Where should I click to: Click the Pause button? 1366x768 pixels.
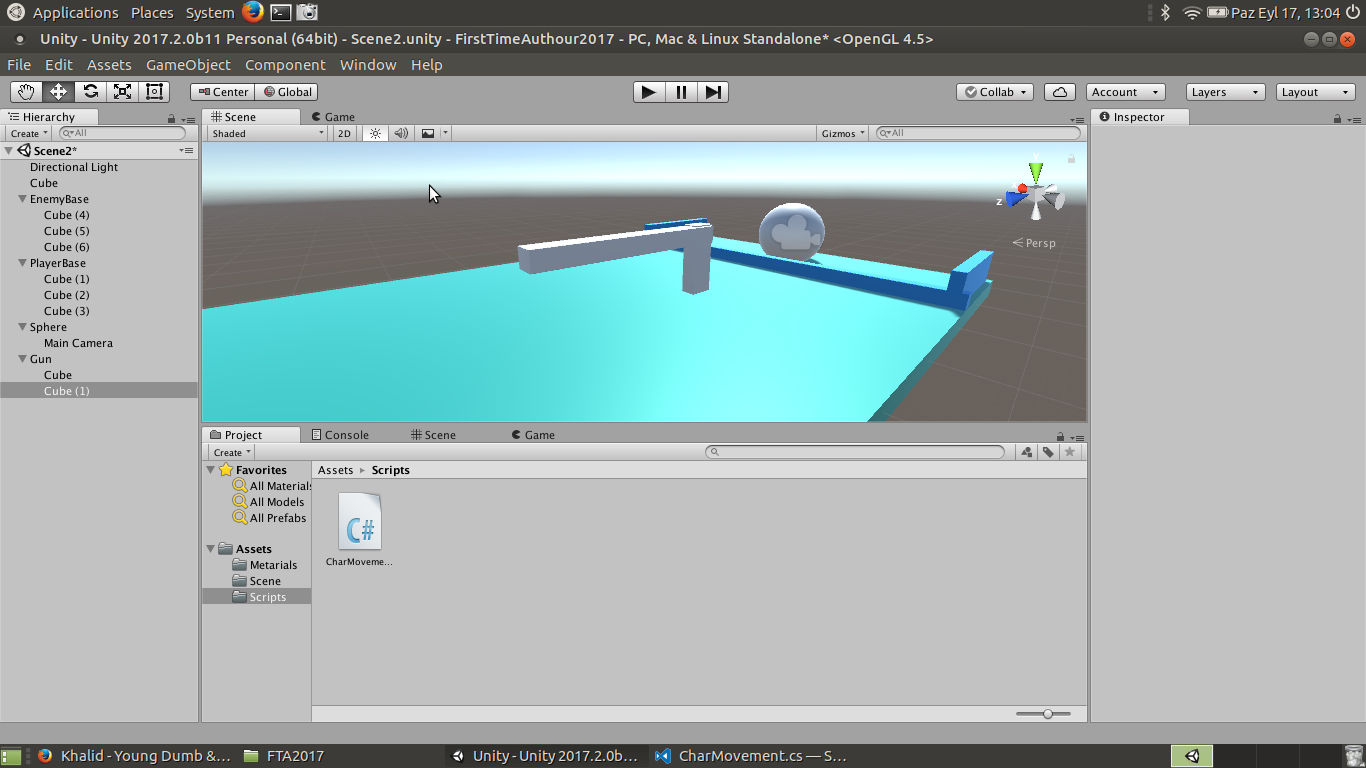(681, 92)
